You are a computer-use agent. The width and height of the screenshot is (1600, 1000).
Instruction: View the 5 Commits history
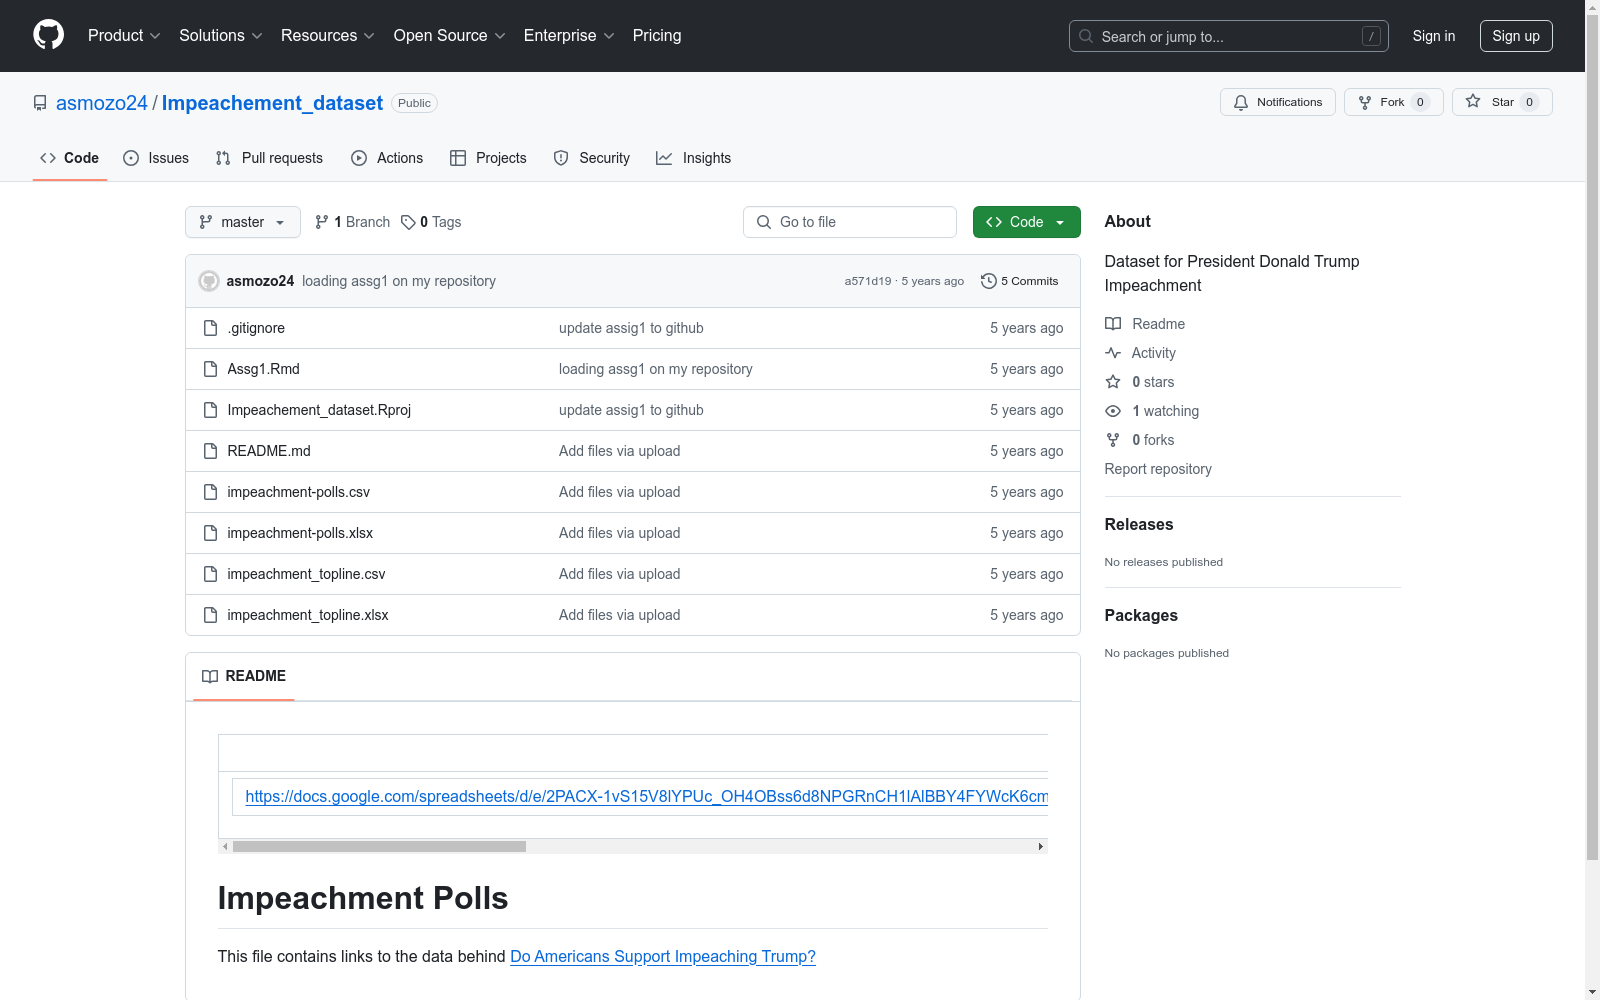1020,281
